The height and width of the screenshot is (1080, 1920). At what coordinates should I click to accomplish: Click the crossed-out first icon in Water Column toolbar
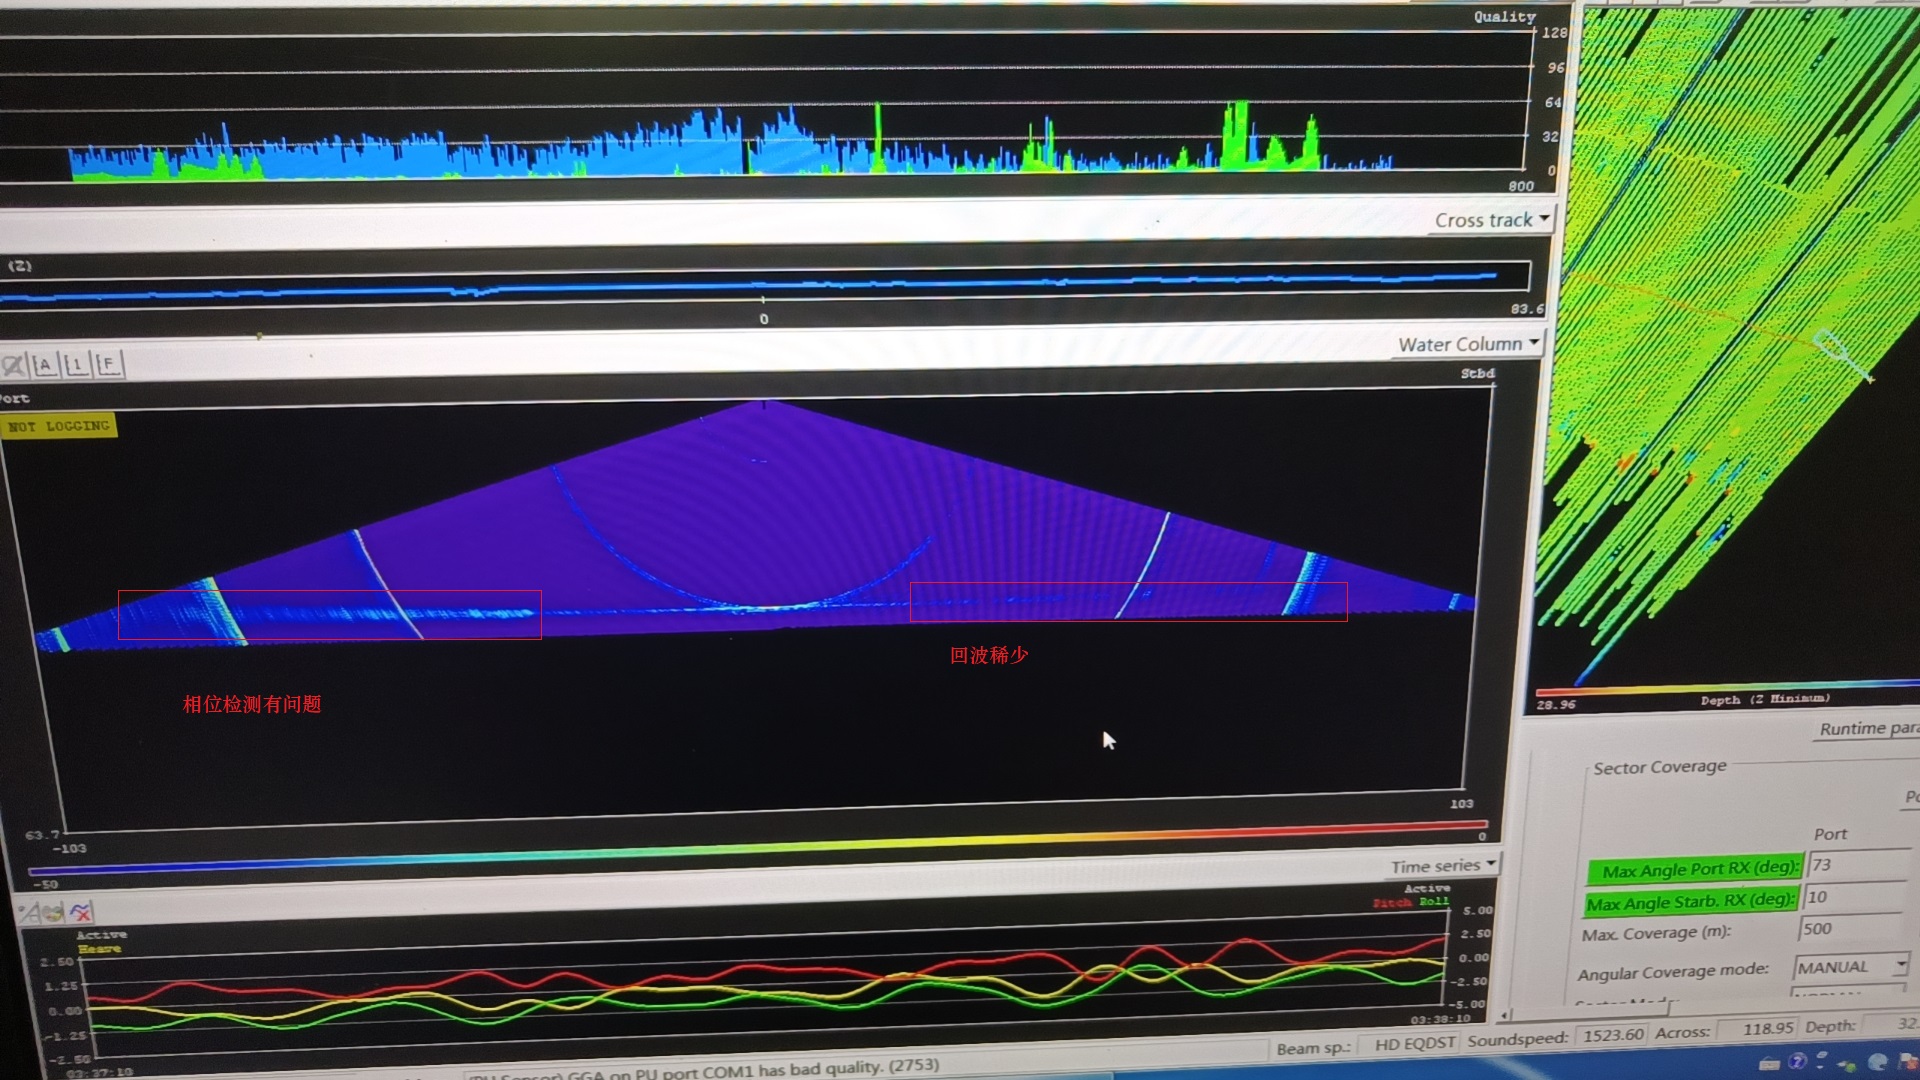pyautogui.click(x=14, y=365)
